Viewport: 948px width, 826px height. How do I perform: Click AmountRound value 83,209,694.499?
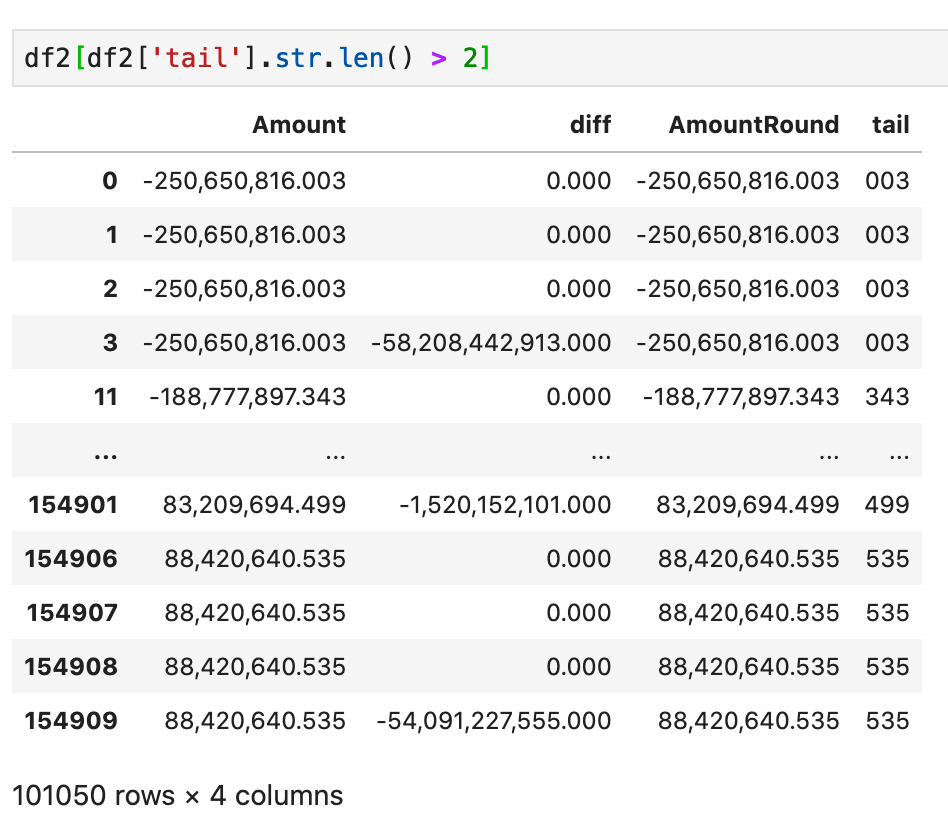[748, 505]
